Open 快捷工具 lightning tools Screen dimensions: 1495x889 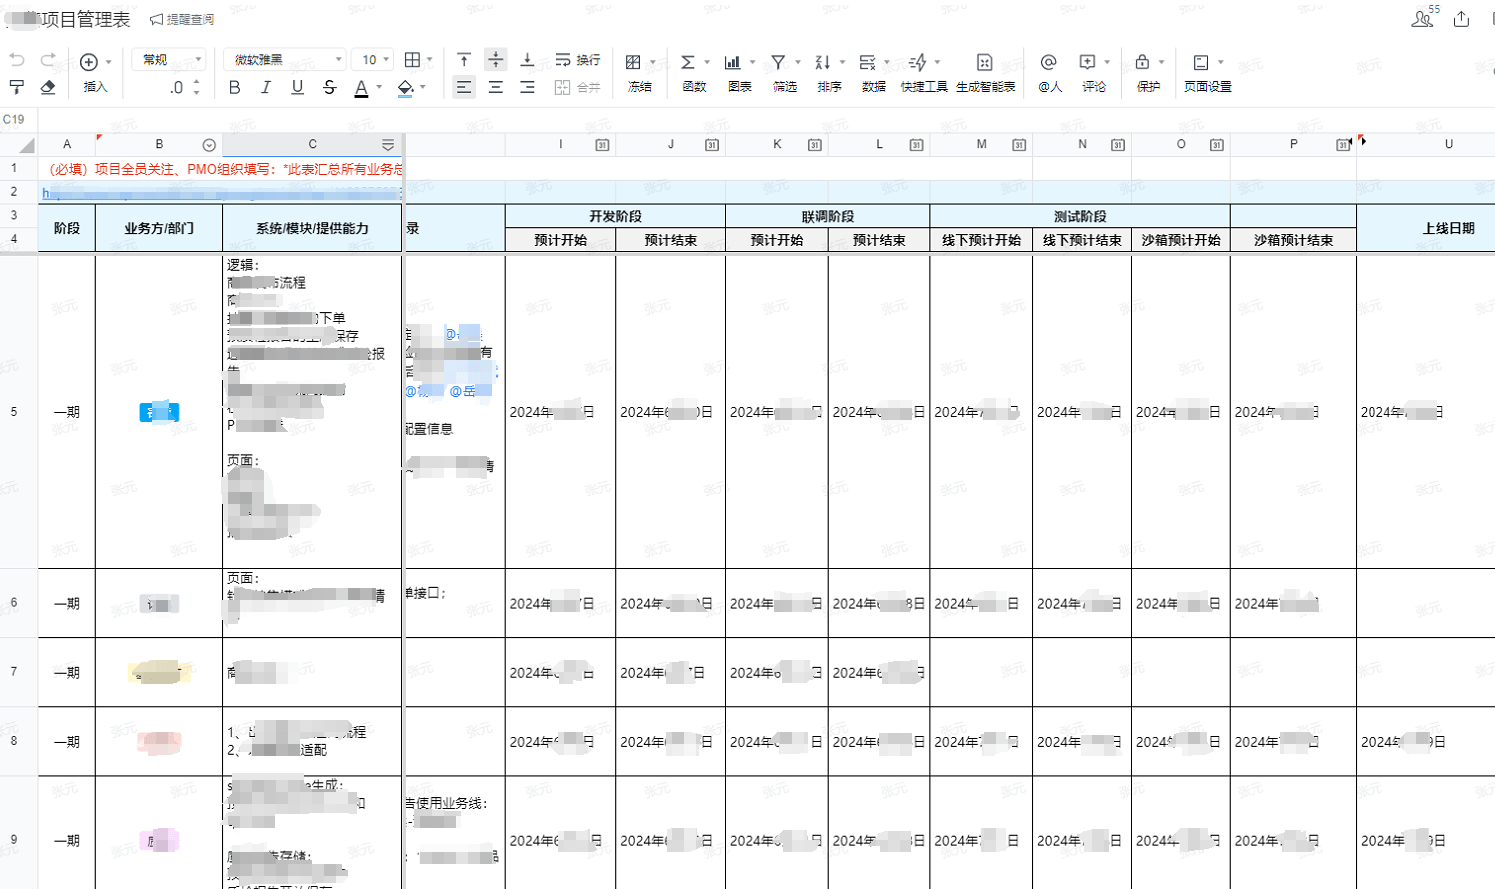point(918,61)
